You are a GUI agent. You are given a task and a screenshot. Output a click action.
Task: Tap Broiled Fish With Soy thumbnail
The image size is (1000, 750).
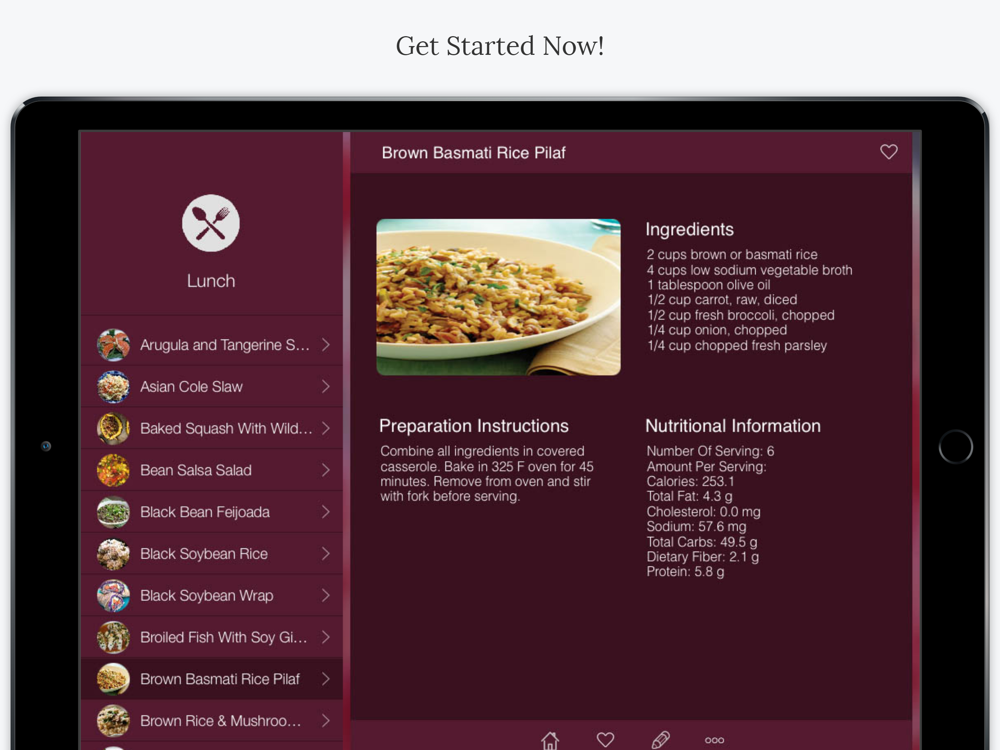tap(114, 637)
